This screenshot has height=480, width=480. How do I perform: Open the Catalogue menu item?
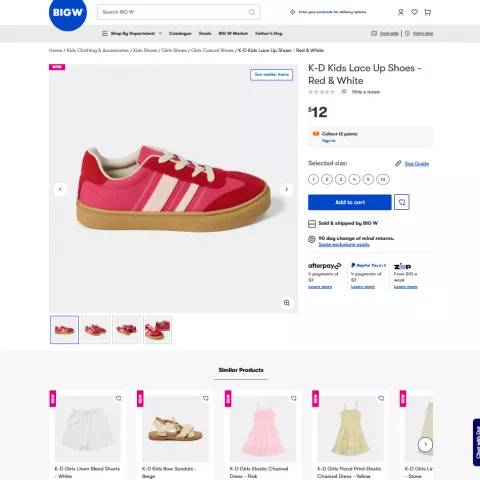click(x=180, y=33)
